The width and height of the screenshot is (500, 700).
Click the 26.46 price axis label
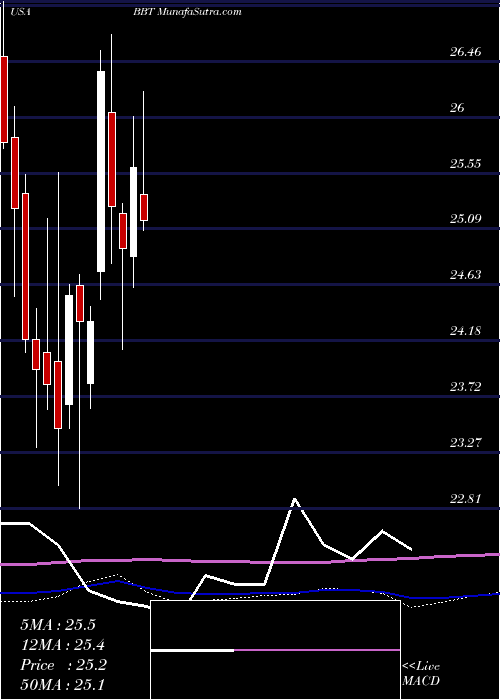pyautogui.click(x=465, y=52)
